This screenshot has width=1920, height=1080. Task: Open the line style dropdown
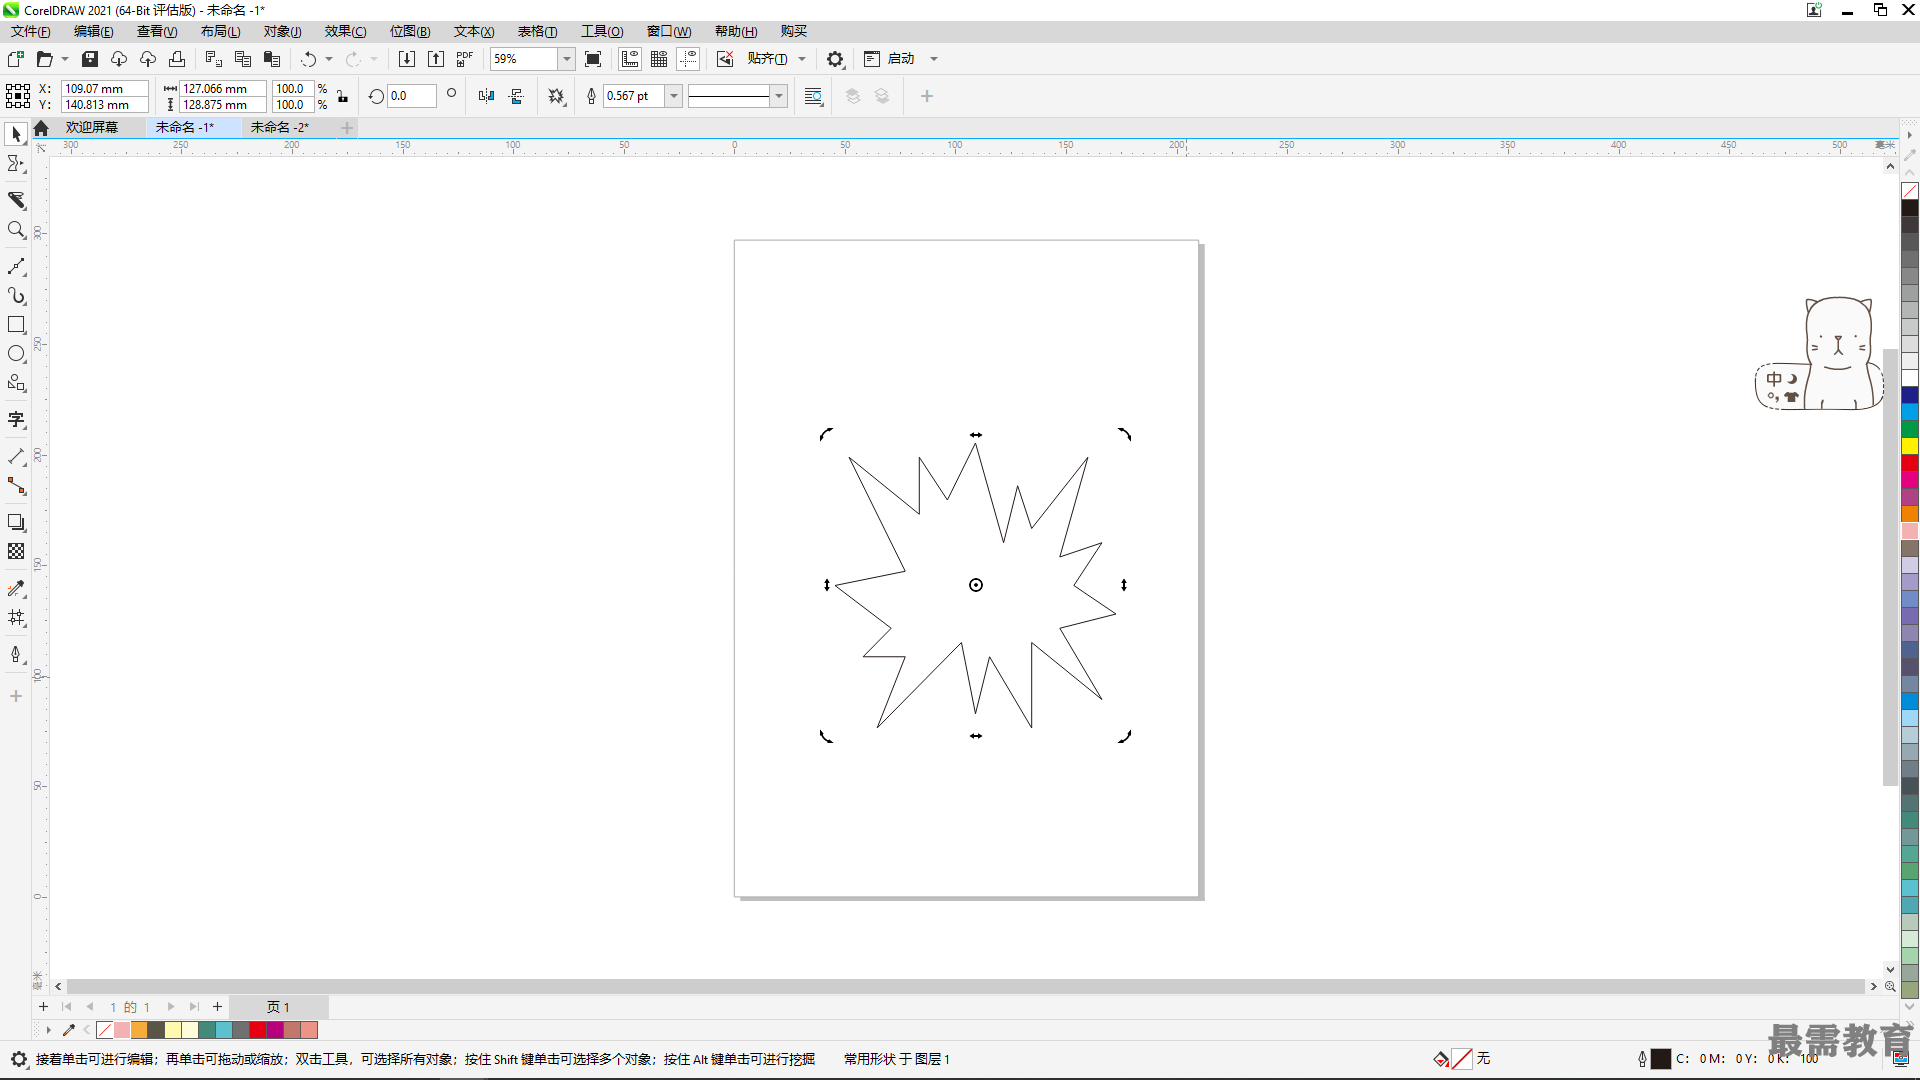[x=779, y=96]
